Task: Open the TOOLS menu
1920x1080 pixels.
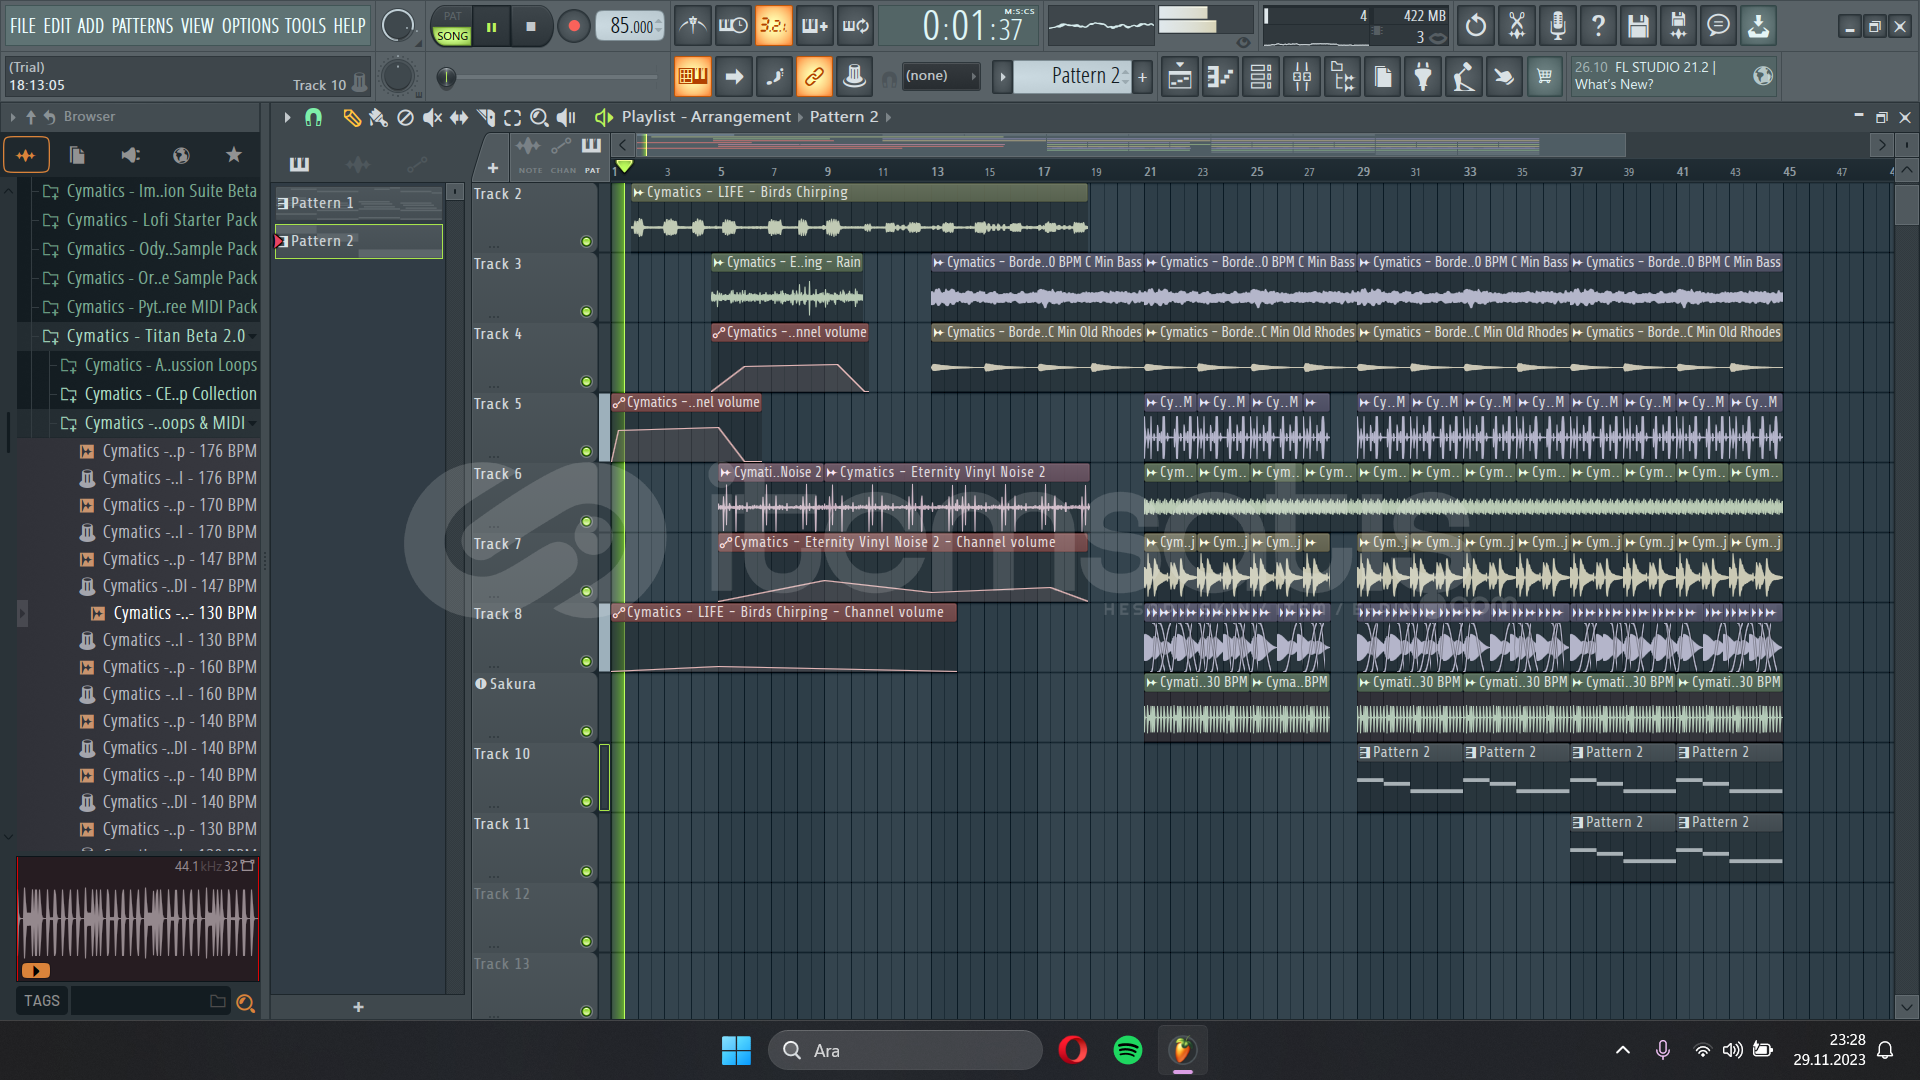Action: coord(305,26)
